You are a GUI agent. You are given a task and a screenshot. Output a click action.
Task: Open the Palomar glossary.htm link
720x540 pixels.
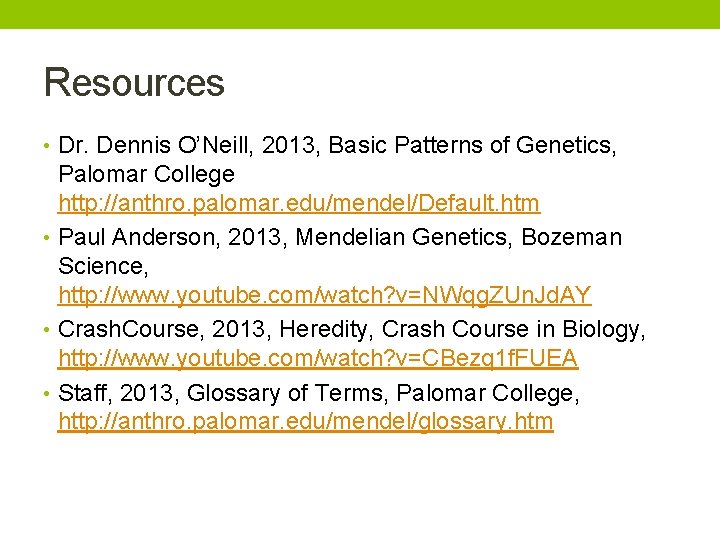pyautogui.click(x=305, y=422)
